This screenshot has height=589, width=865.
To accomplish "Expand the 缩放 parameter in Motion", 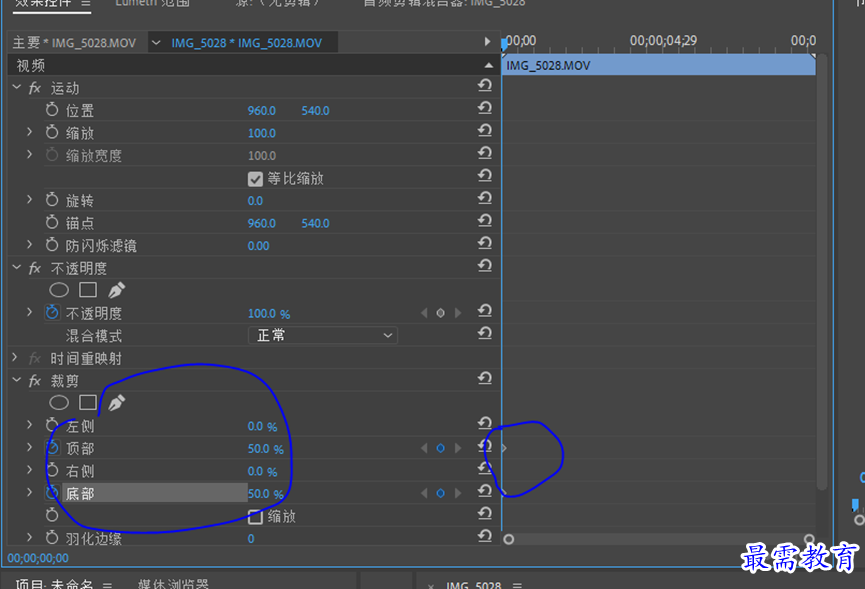I will [x=29, y=132].
